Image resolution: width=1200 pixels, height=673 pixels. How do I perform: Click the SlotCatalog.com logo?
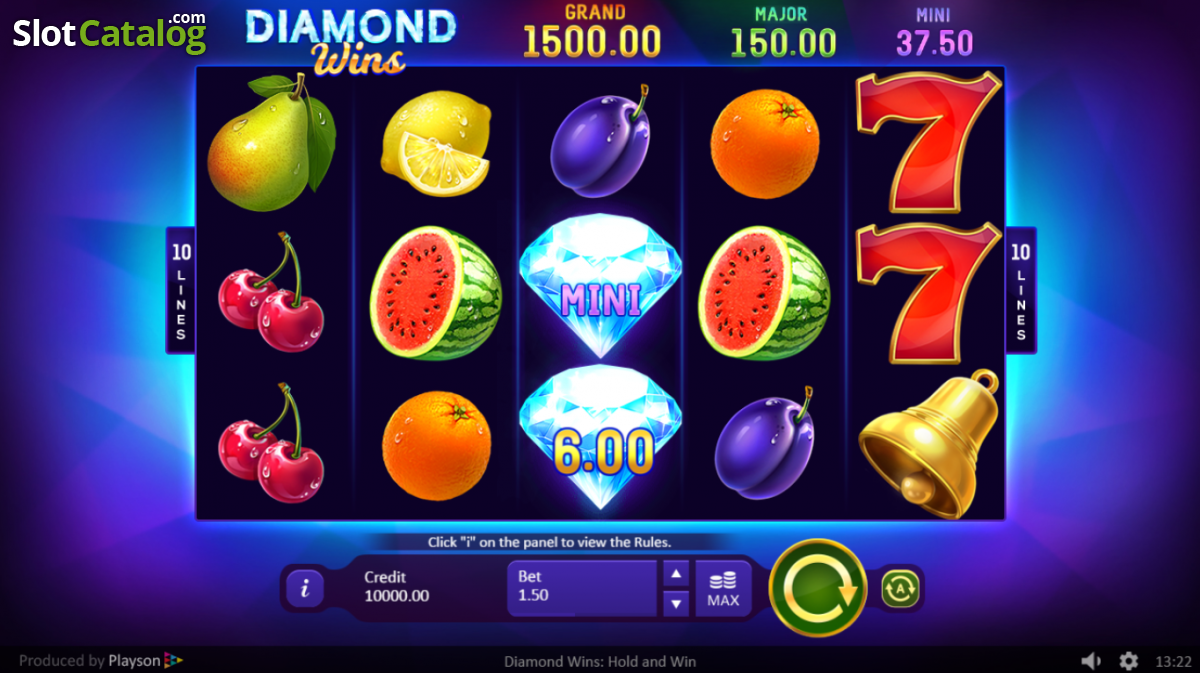coord(109,32)
